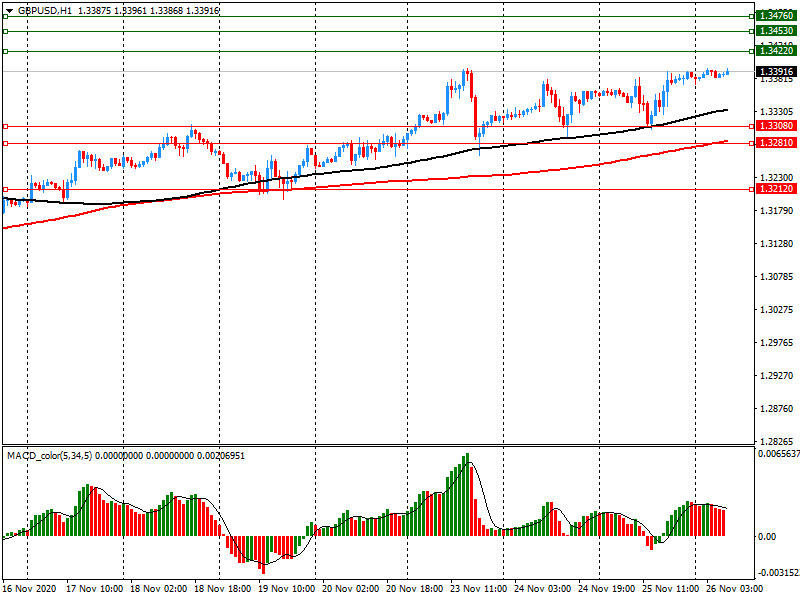Click the 1.32300 price axis value
Image resolution: width=800 pixels, height=600 pixels.
point(777,178)
